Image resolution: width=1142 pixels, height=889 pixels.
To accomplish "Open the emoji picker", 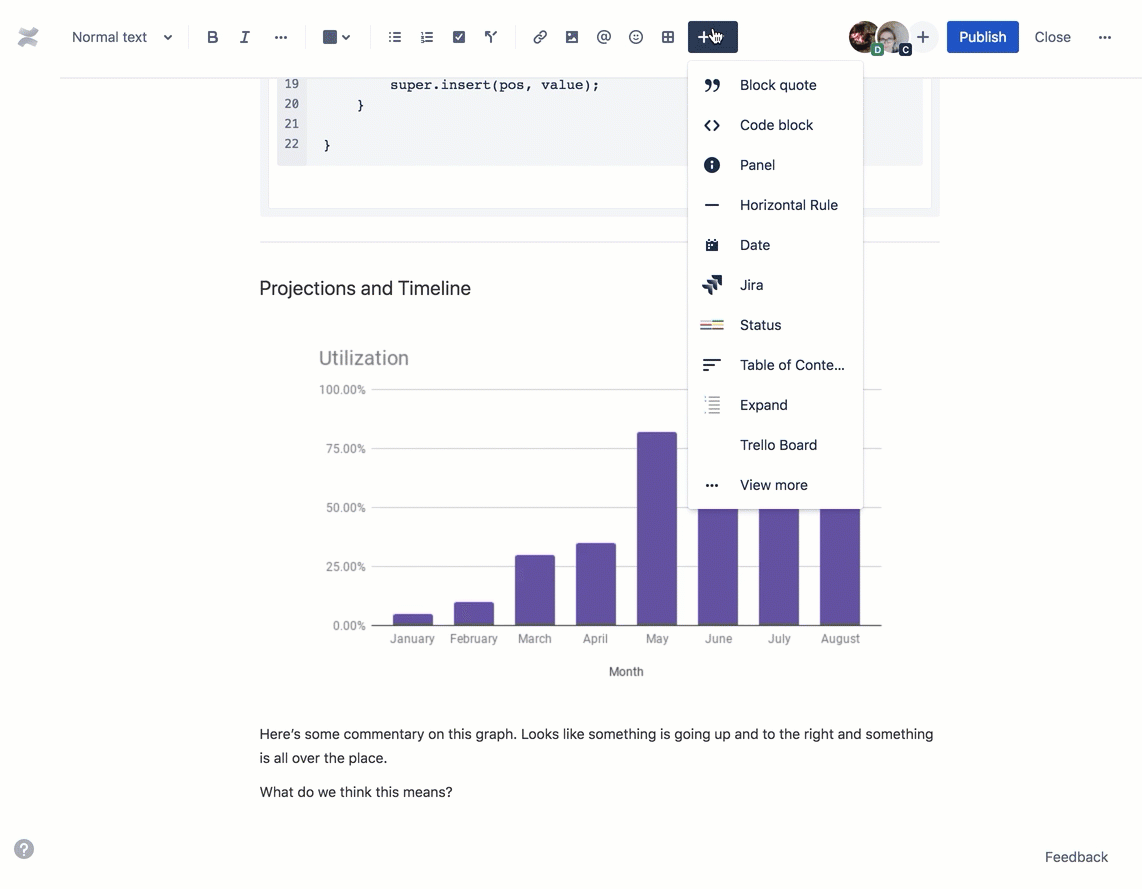I will tap(636, 36).
